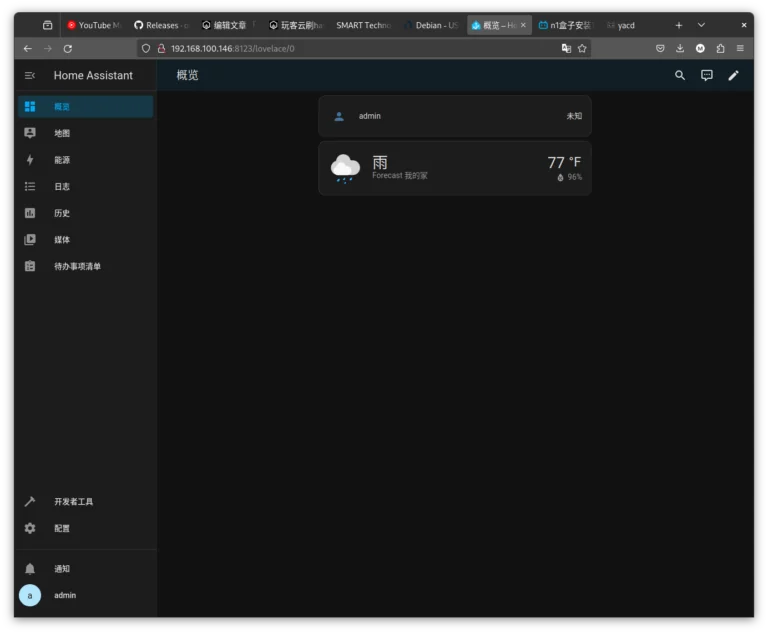Click the dashboard search icon
Viewport: 768px width, 633px height.
[x=680, y=75]
